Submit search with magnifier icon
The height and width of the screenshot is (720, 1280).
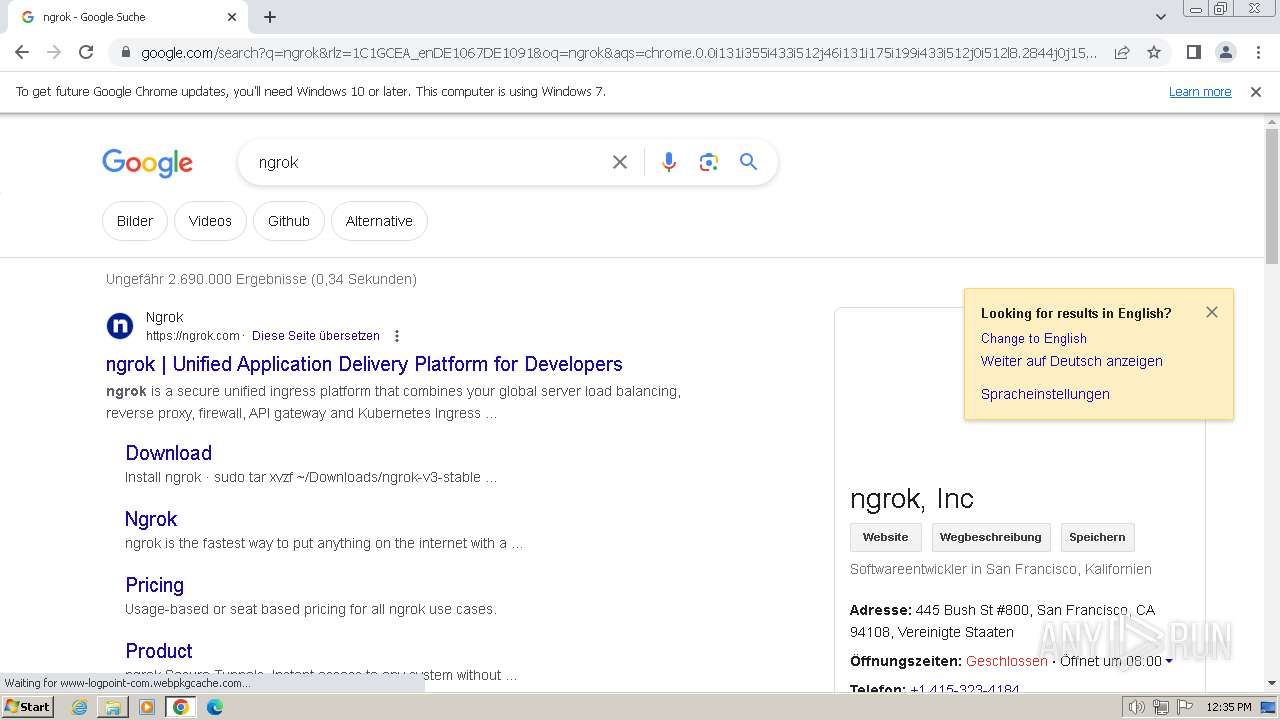point(748,162)
